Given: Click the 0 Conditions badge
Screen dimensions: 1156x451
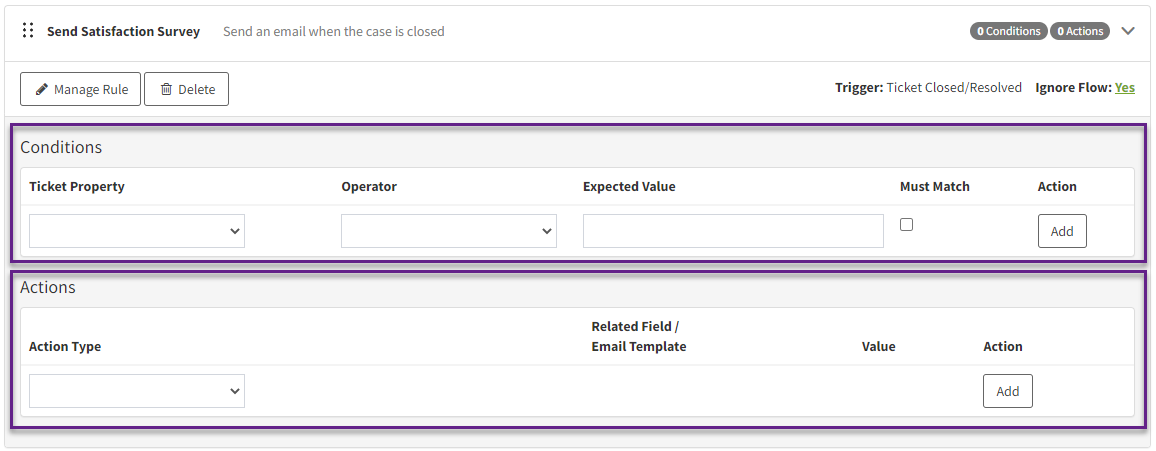Looking at the screenshot, I should click(1009, 31).
